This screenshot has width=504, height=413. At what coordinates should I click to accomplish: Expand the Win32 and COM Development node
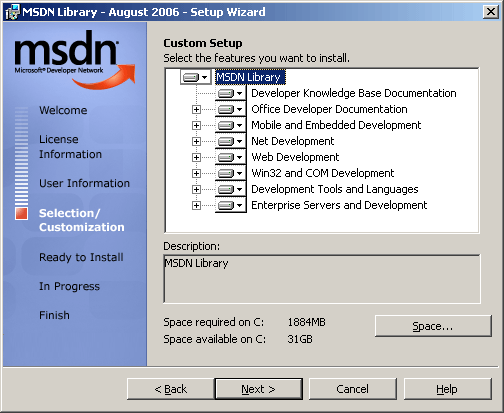pos(196,173)
